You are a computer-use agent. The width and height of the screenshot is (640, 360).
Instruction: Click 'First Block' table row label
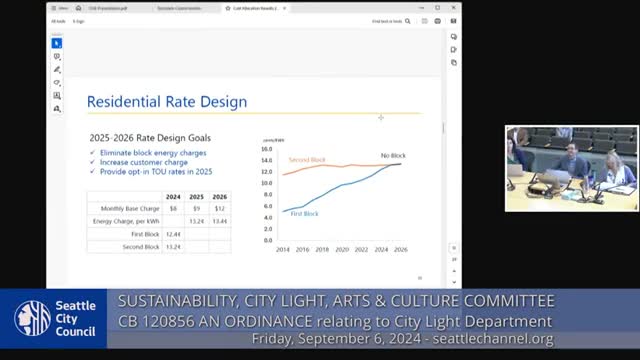(145, 234)
